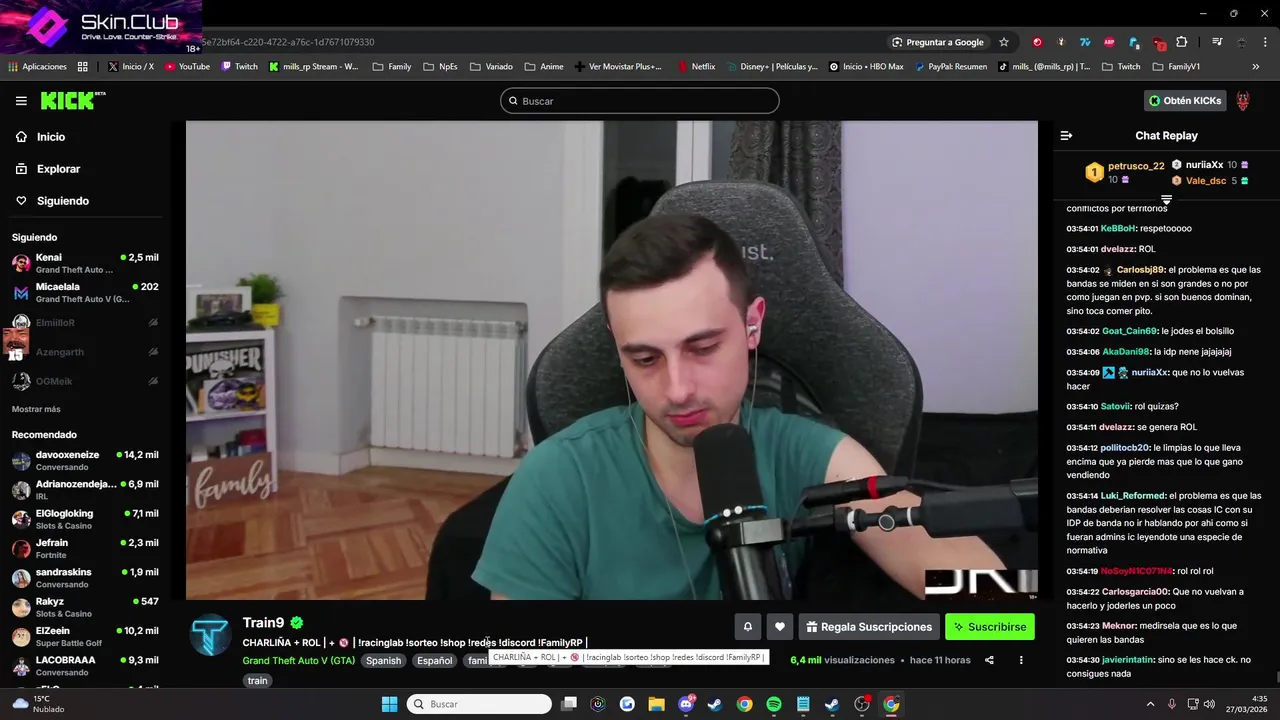Share the Train9 video
This screenshot has height=720, width=1280.
click(989, 660)
